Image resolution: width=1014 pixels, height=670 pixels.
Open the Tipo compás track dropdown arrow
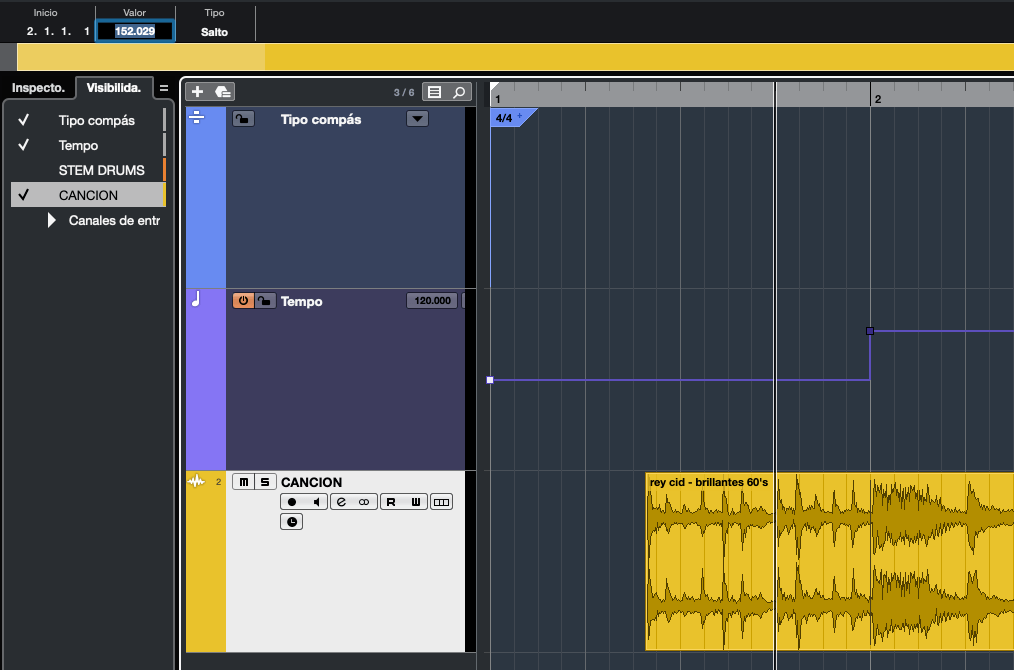click(417, 119)
